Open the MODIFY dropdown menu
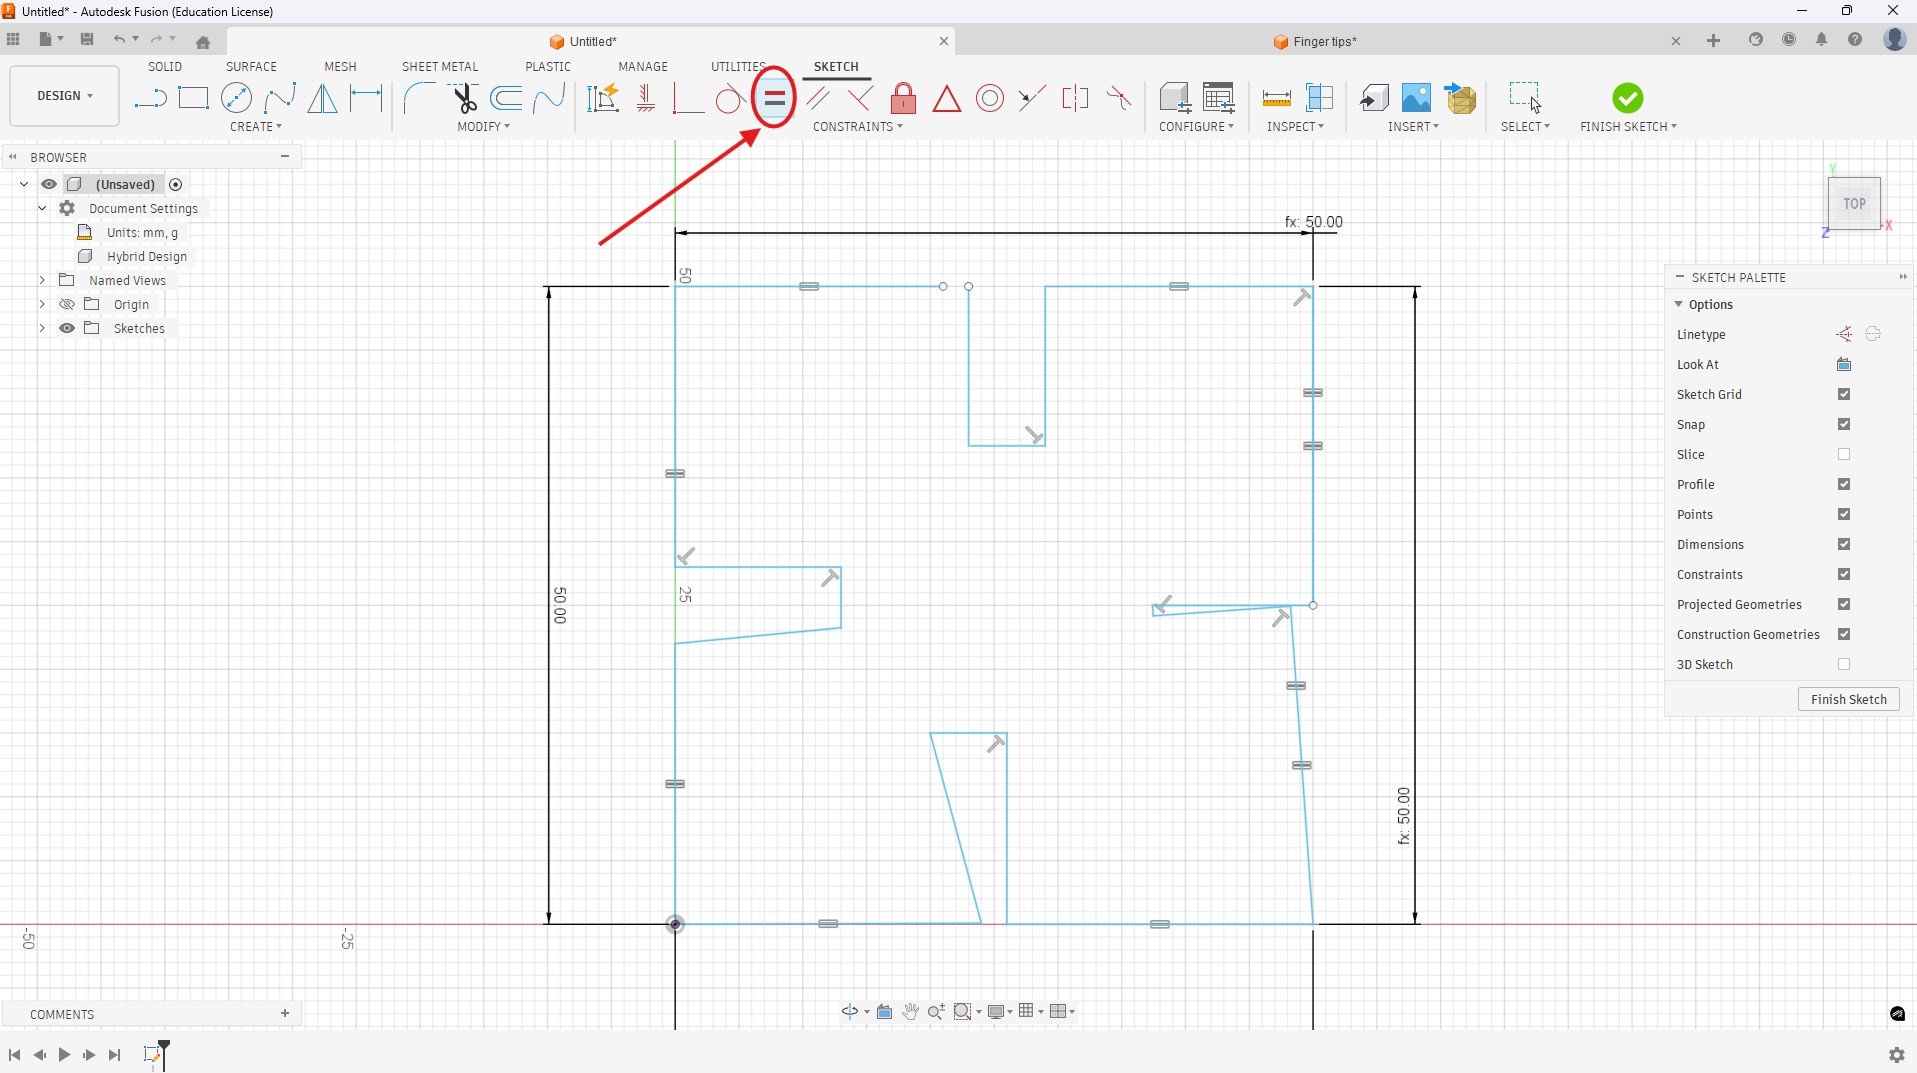 point(484,127)
